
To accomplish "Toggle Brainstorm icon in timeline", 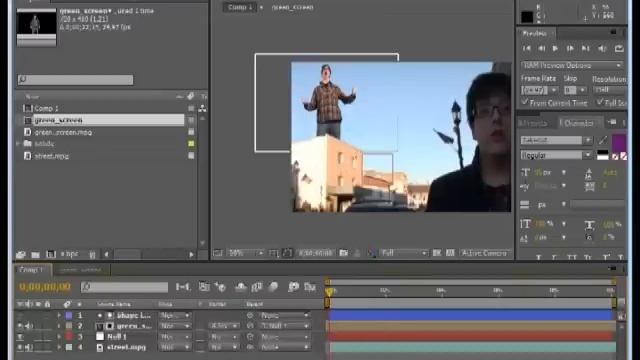I will 293,287.
